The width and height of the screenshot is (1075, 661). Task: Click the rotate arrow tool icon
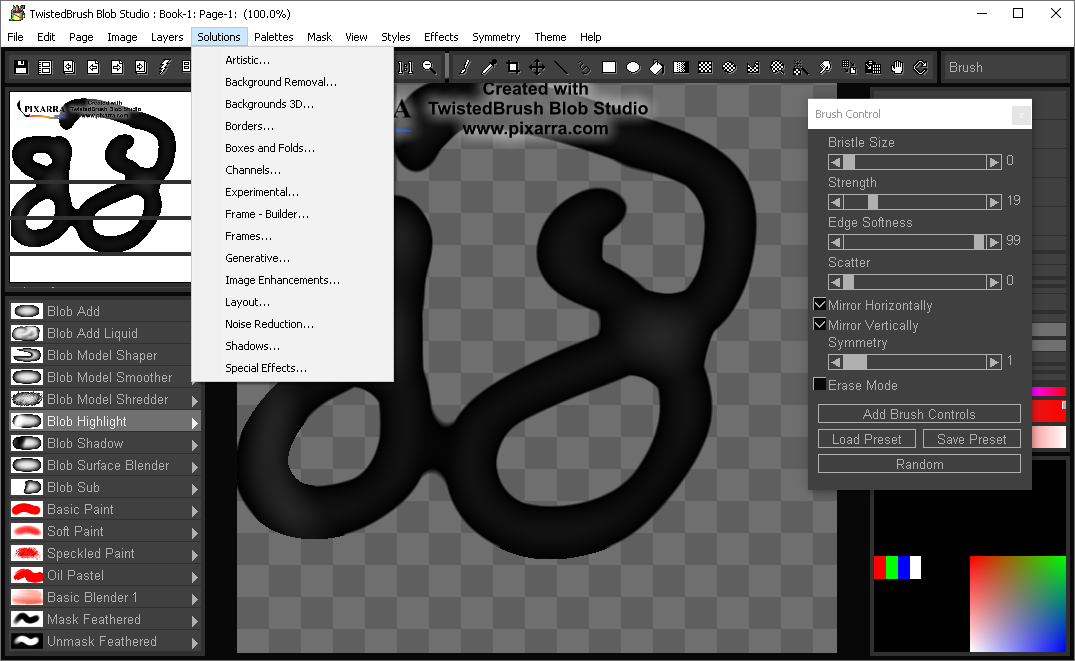coord(921,67)
